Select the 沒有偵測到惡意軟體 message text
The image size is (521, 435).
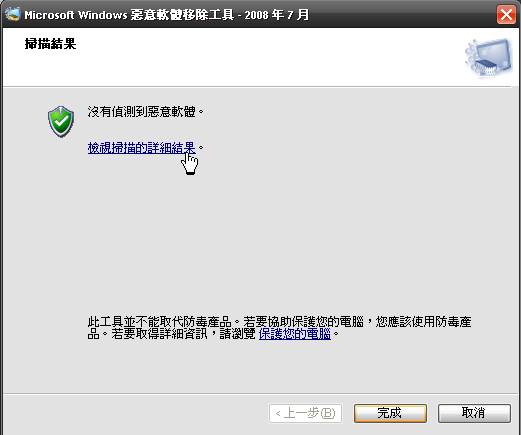click(145, 112)
